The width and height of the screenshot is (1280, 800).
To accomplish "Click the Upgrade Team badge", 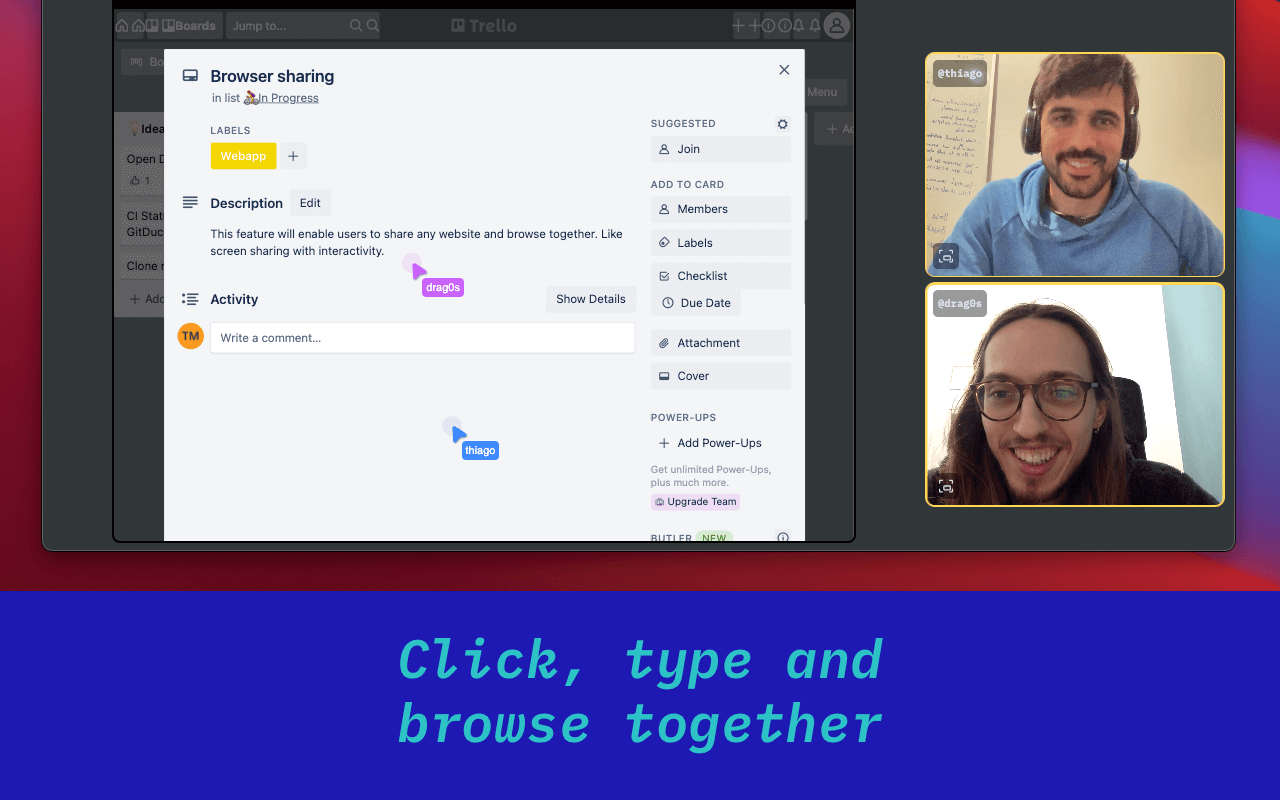I will pyautogui.click(x=695, y=501).
